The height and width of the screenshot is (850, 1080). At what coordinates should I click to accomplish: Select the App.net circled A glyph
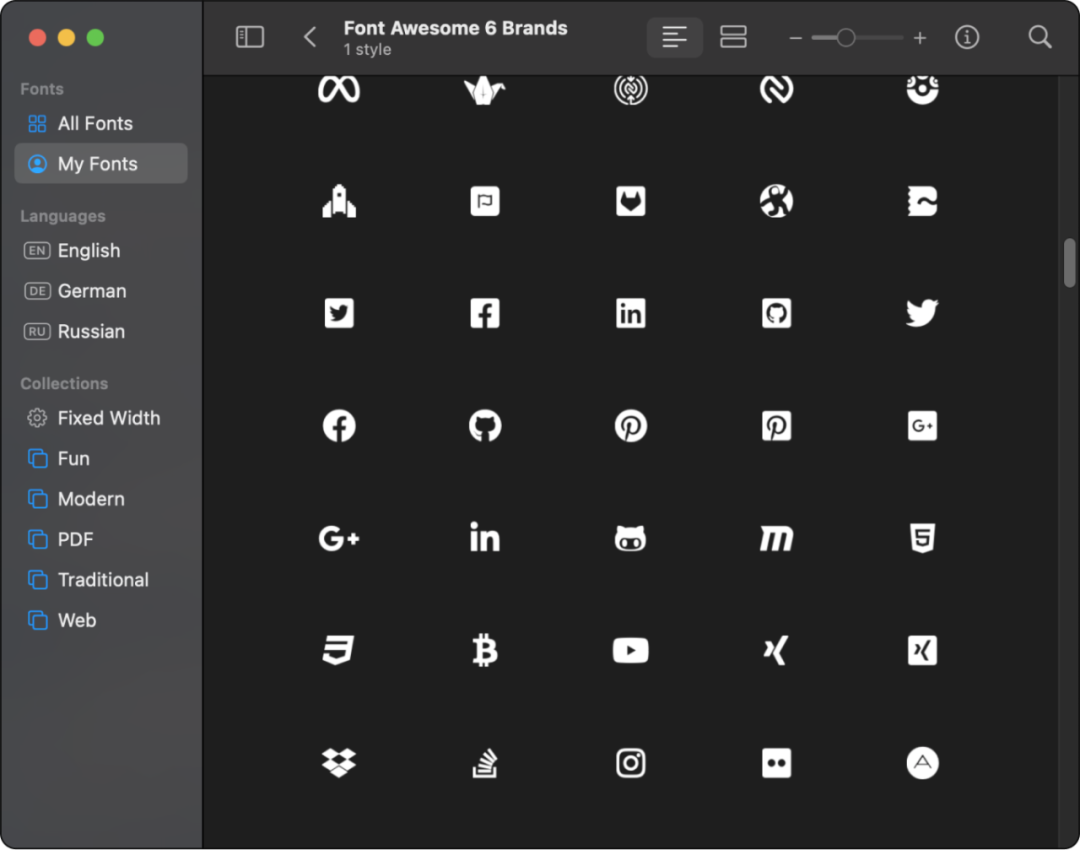pyautogui.click(x=922, y=763)
